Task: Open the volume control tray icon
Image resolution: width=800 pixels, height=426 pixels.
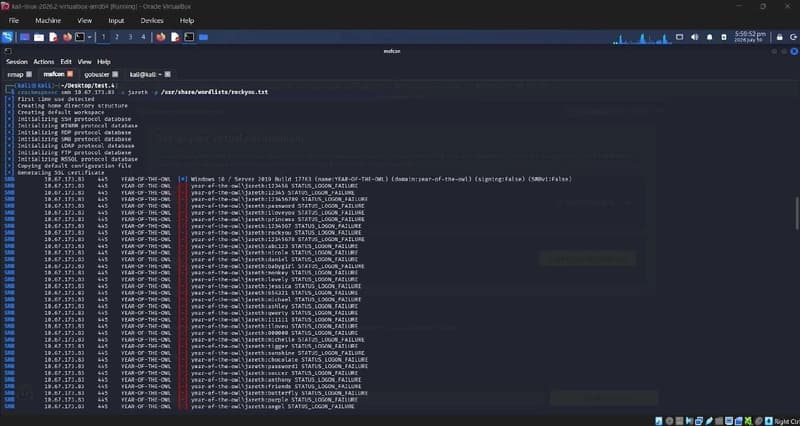Action: [x=694, y=37]
